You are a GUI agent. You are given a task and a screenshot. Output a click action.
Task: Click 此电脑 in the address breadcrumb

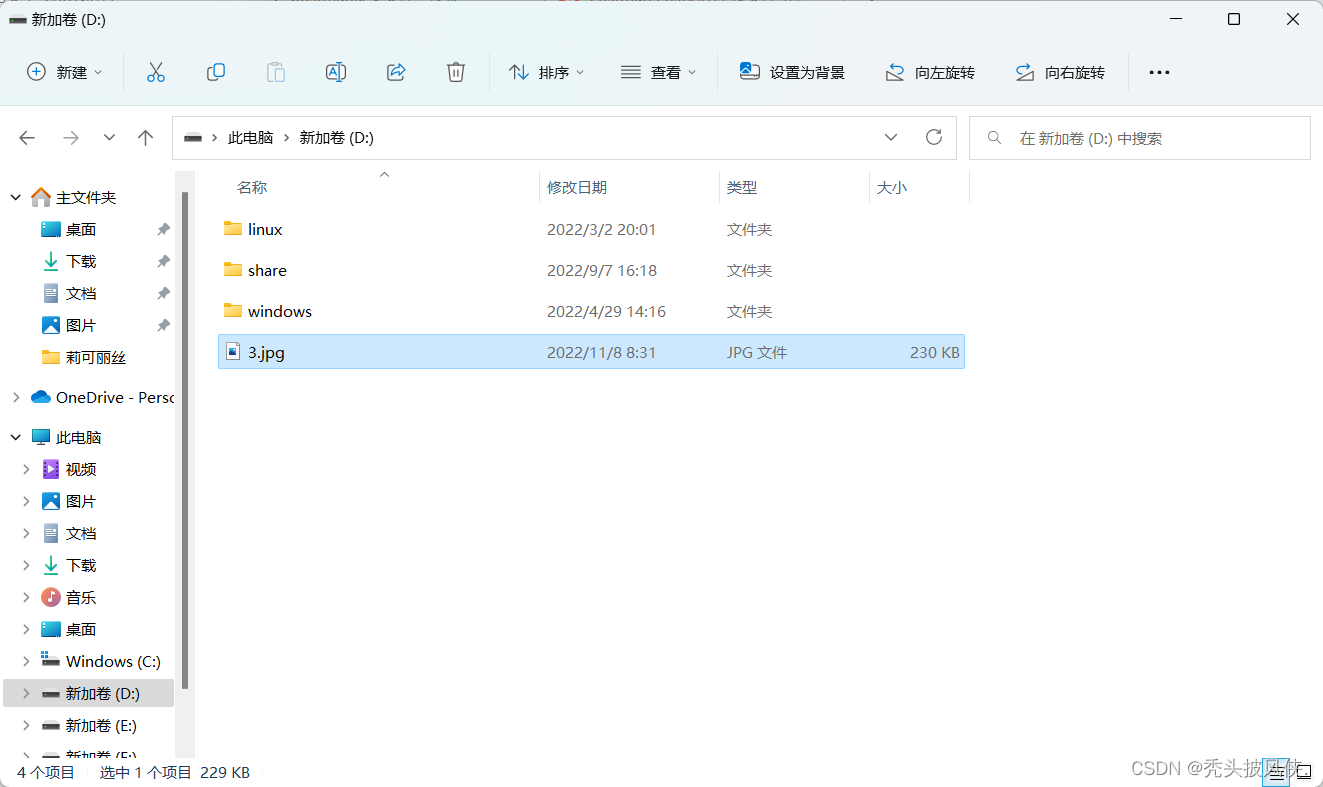tap(250, 138)
